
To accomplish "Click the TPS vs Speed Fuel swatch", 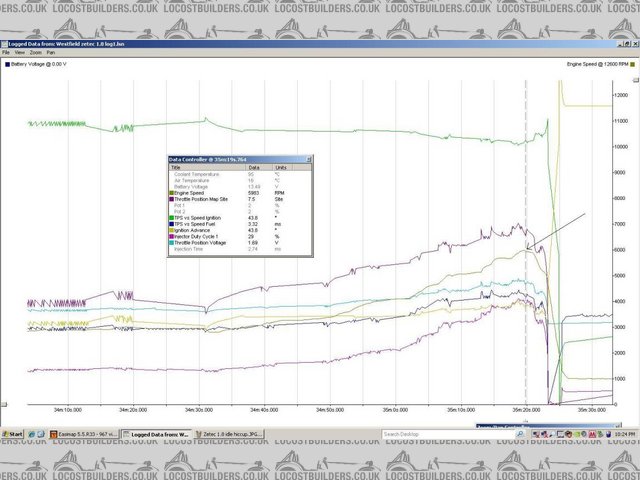I will (x=172, y=224).
